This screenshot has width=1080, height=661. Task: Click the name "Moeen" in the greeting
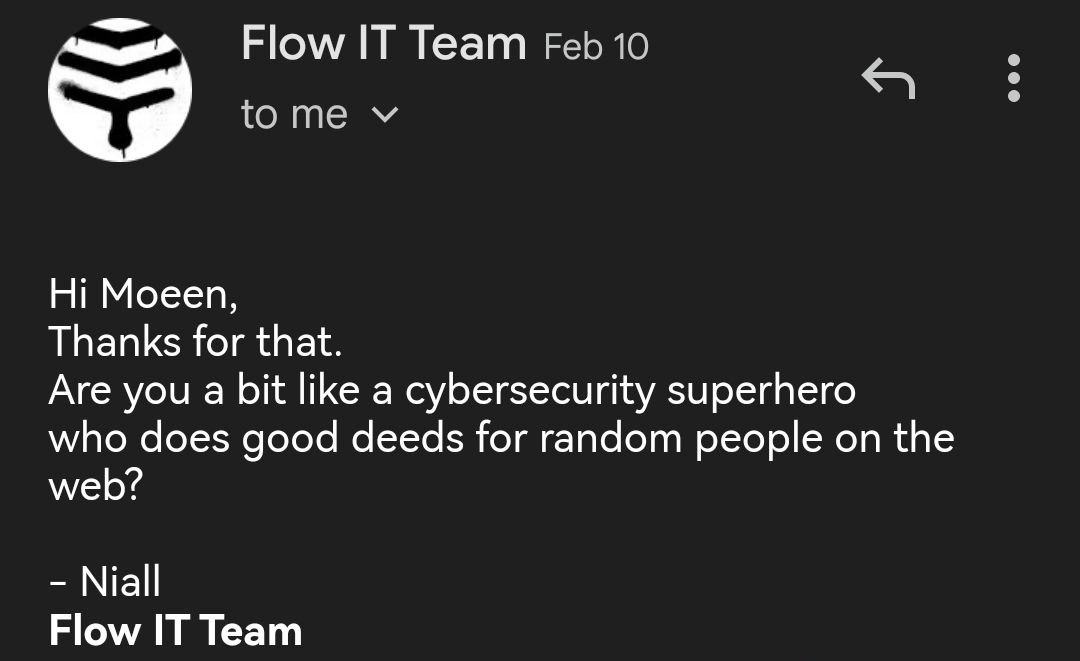coord(165,293)
